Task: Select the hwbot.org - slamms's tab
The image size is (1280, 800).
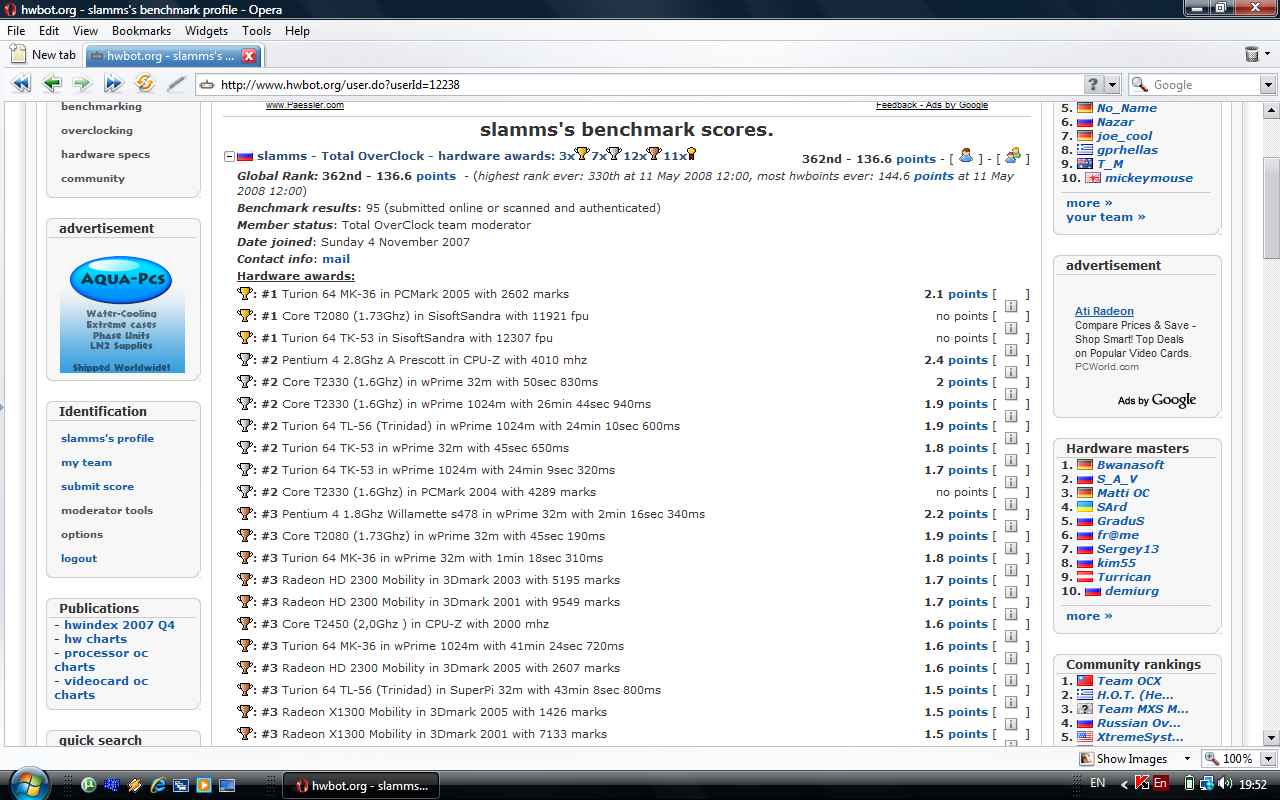Action: pos(172,56)
